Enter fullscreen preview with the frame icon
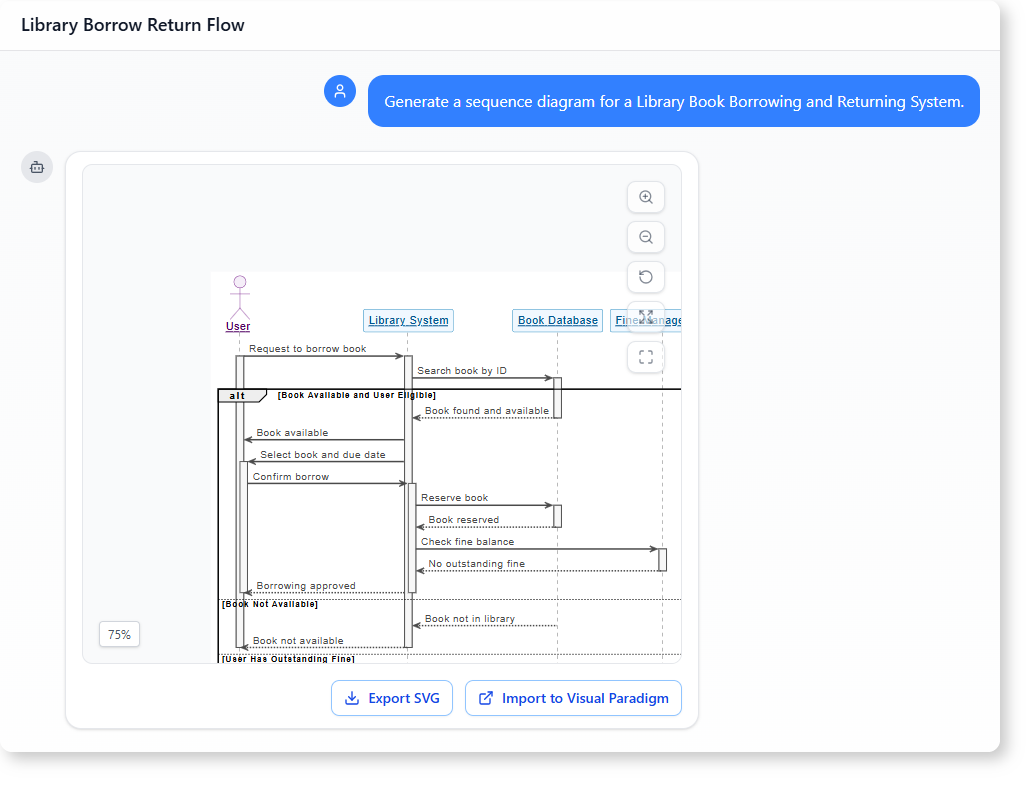This screenshot has height=788, width=1028. click(645, 357)
